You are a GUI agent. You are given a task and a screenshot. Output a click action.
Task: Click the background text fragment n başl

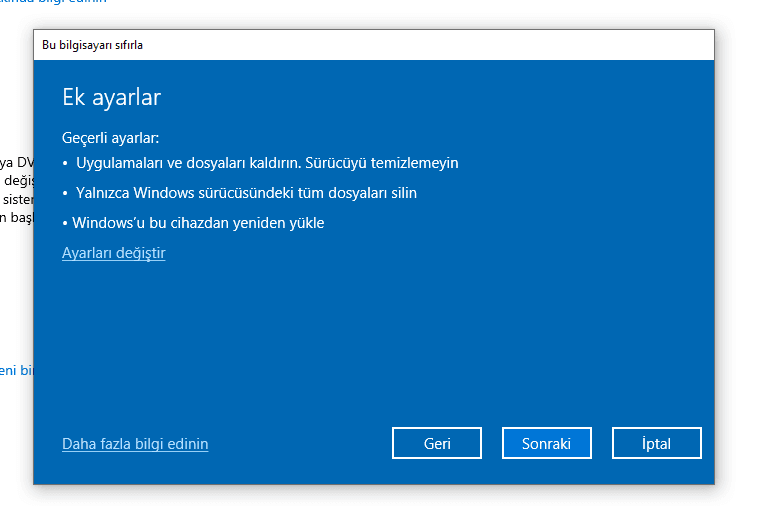point(16,218)
